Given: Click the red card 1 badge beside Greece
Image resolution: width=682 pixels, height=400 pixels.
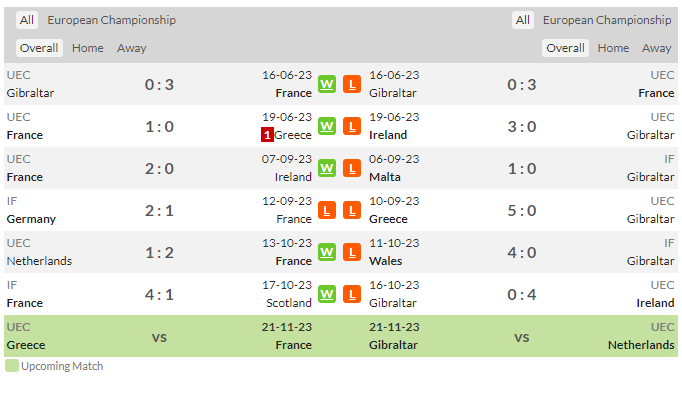Looking at the screenshot, I should click(x=267, y=135).
